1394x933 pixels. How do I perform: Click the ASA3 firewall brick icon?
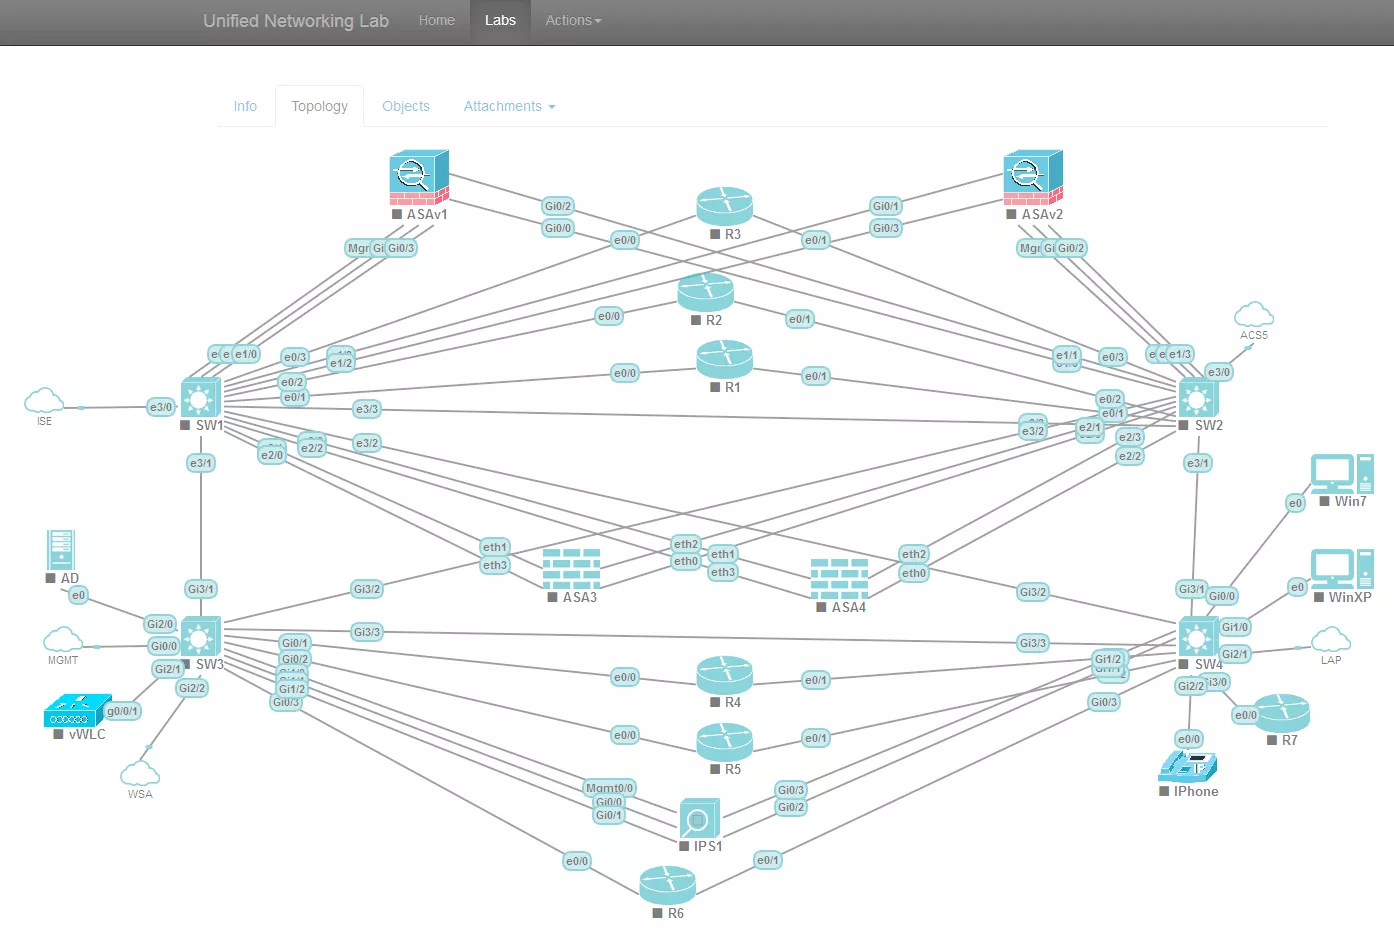pos(571,568)
